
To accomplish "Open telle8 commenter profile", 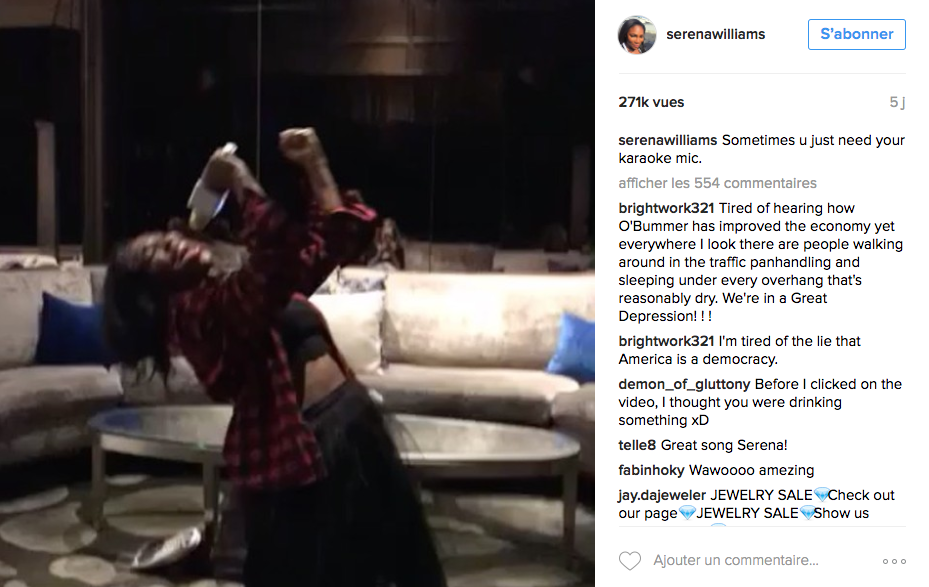I will coord(637,445).
